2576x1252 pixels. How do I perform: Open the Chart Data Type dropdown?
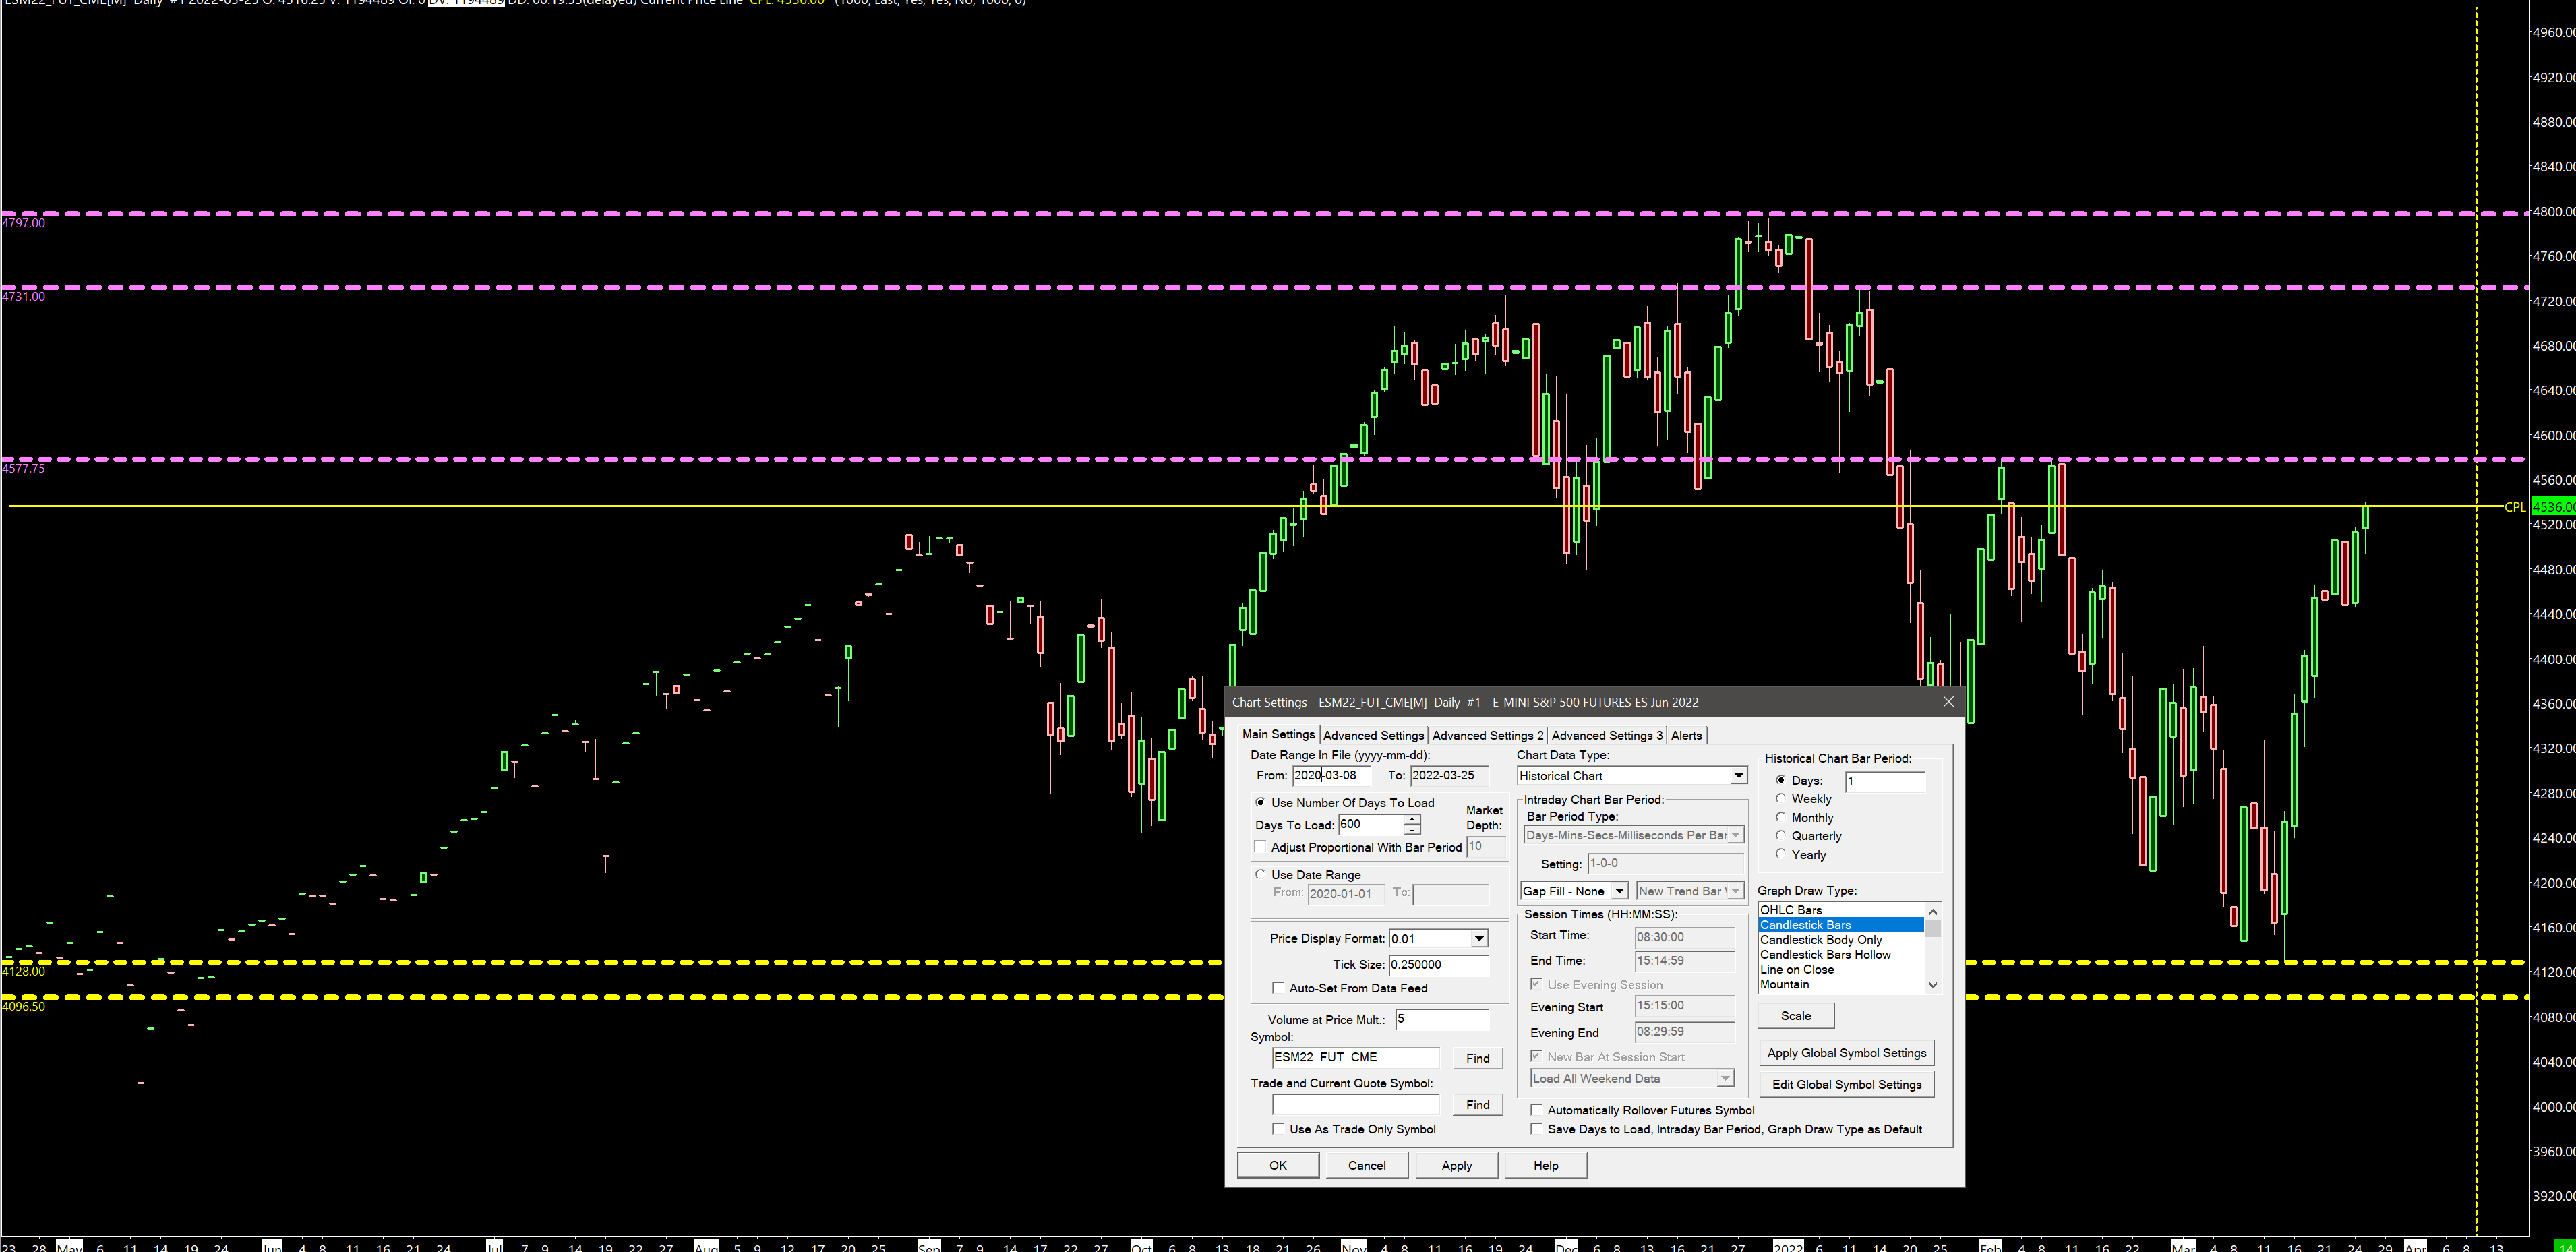(x=1738, y=776)
